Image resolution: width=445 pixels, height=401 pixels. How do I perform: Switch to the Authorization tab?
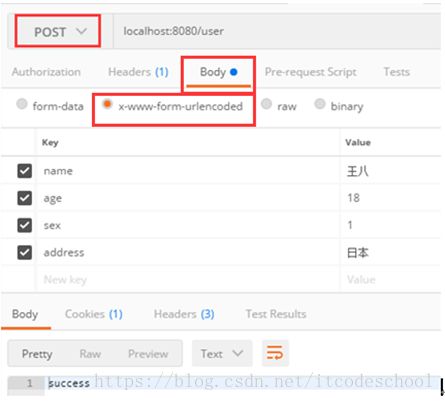tap(46, 72)
